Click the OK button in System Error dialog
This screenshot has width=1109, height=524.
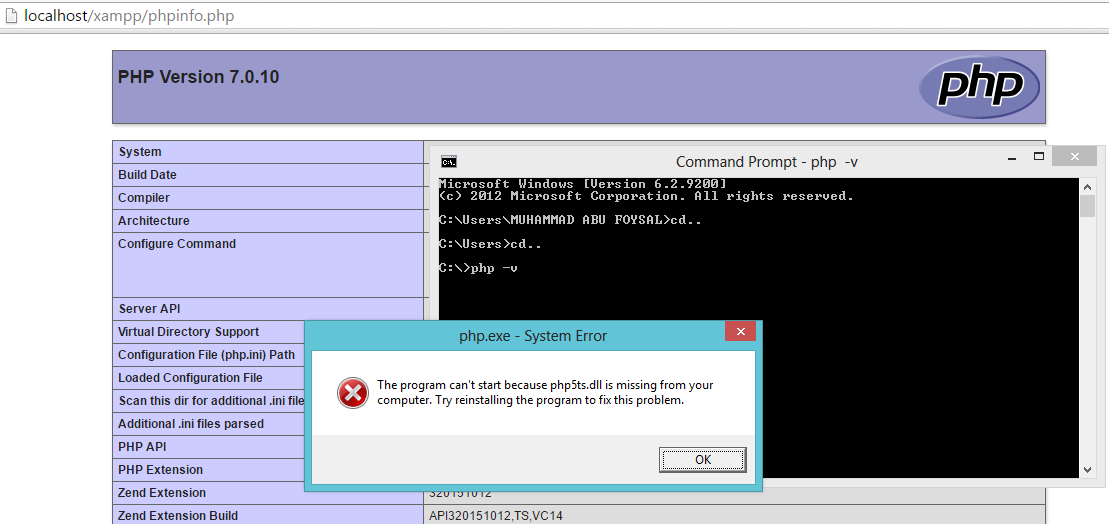pyautogui.click(x=702, y=460)
